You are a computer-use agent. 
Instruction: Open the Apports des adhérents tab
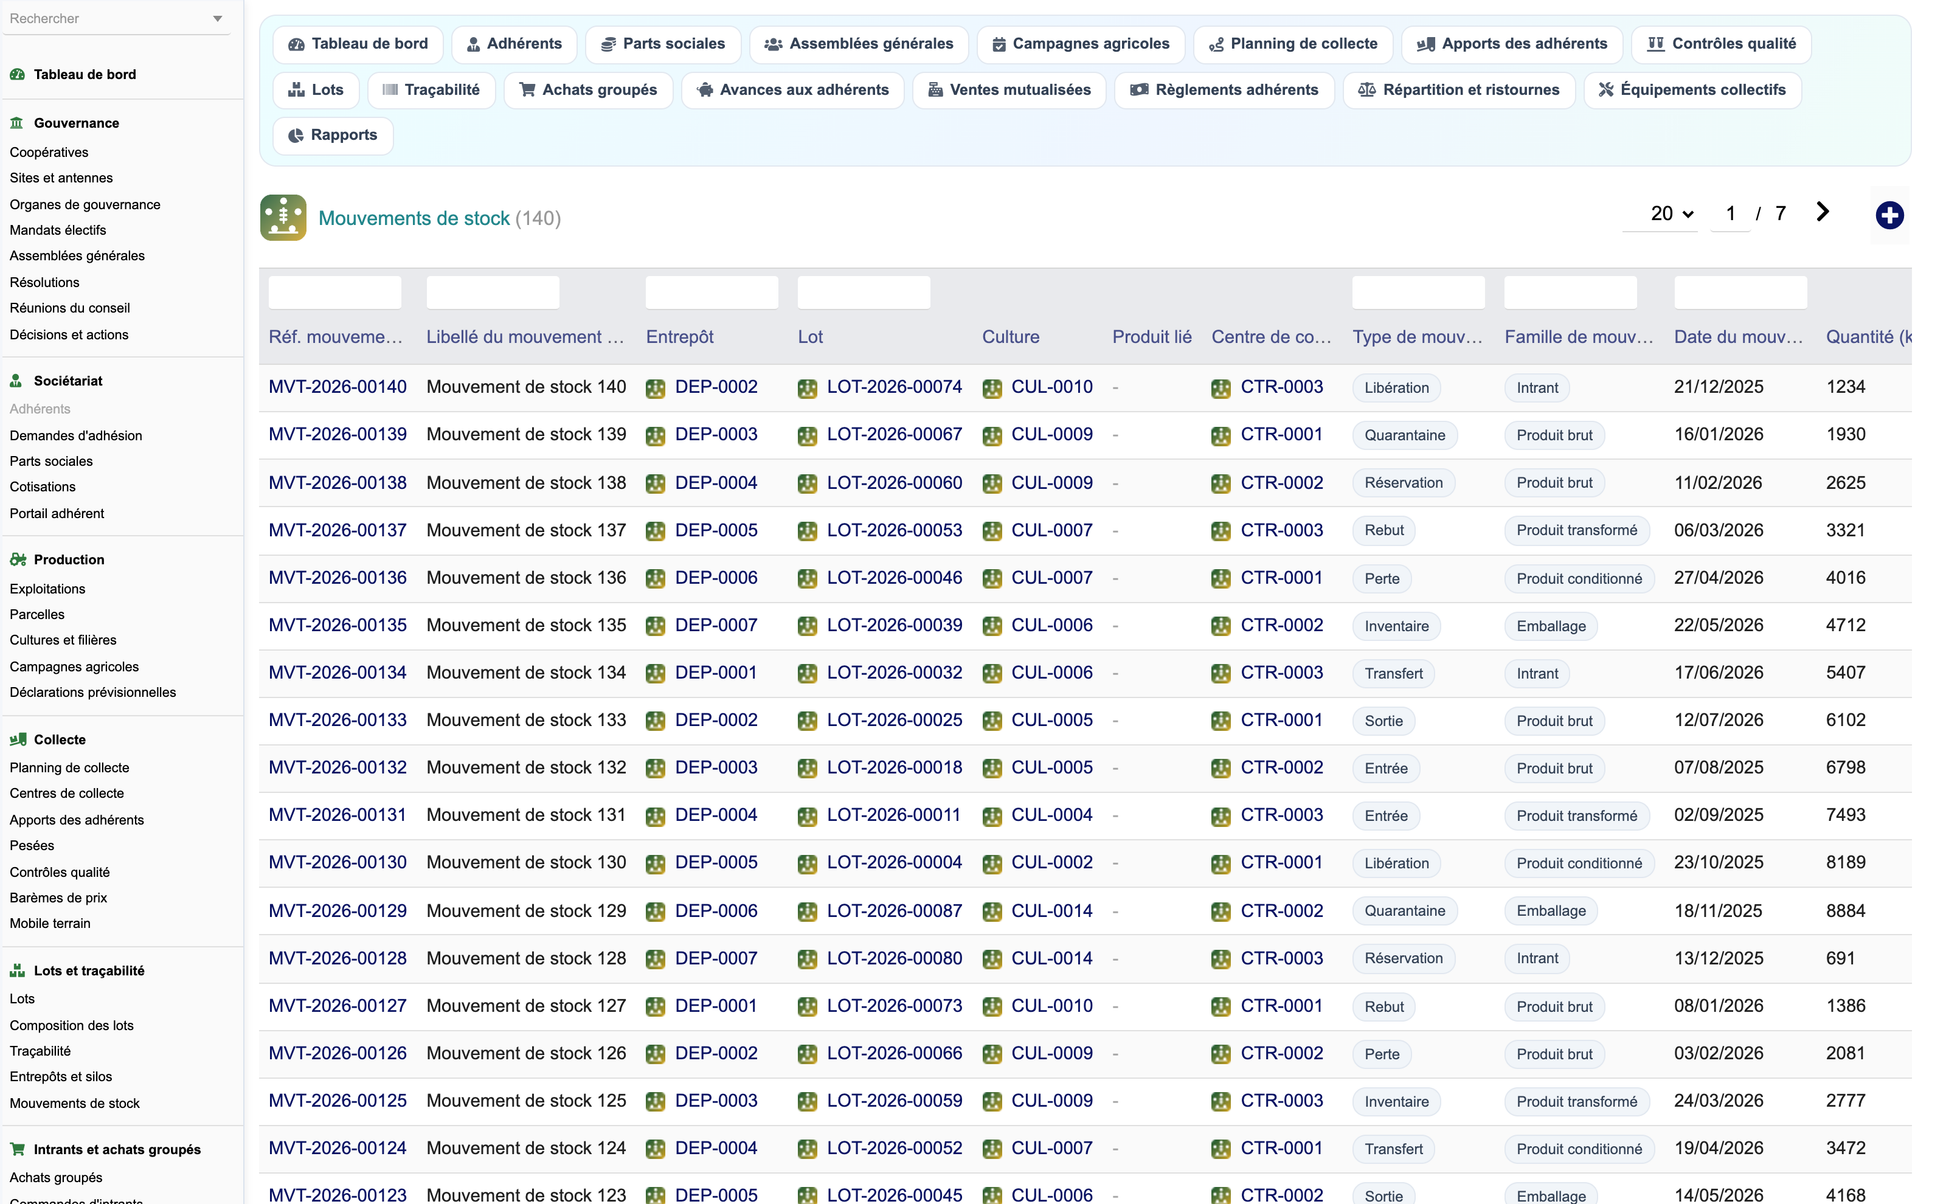tap(1512, 44)
